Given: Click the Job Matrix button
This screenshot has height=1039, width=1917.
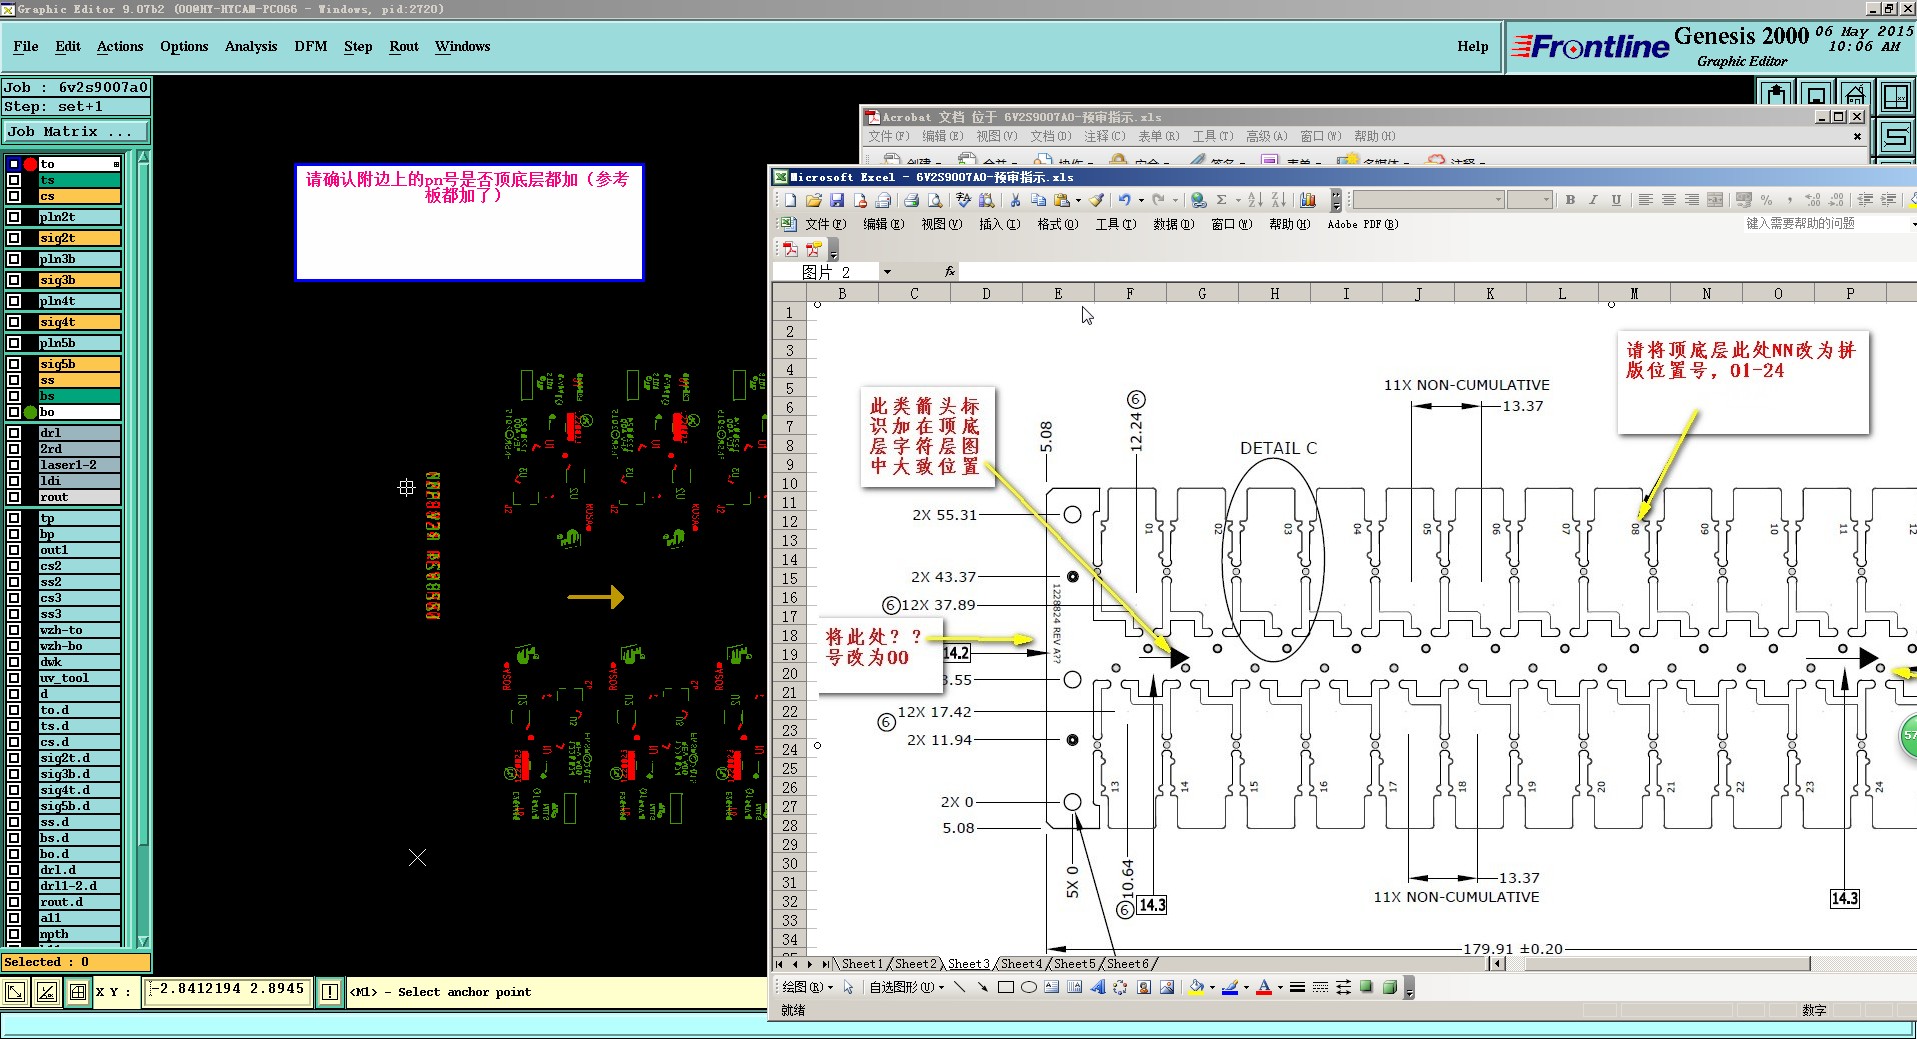Looking at the screenshot, I should pos(75,132).
